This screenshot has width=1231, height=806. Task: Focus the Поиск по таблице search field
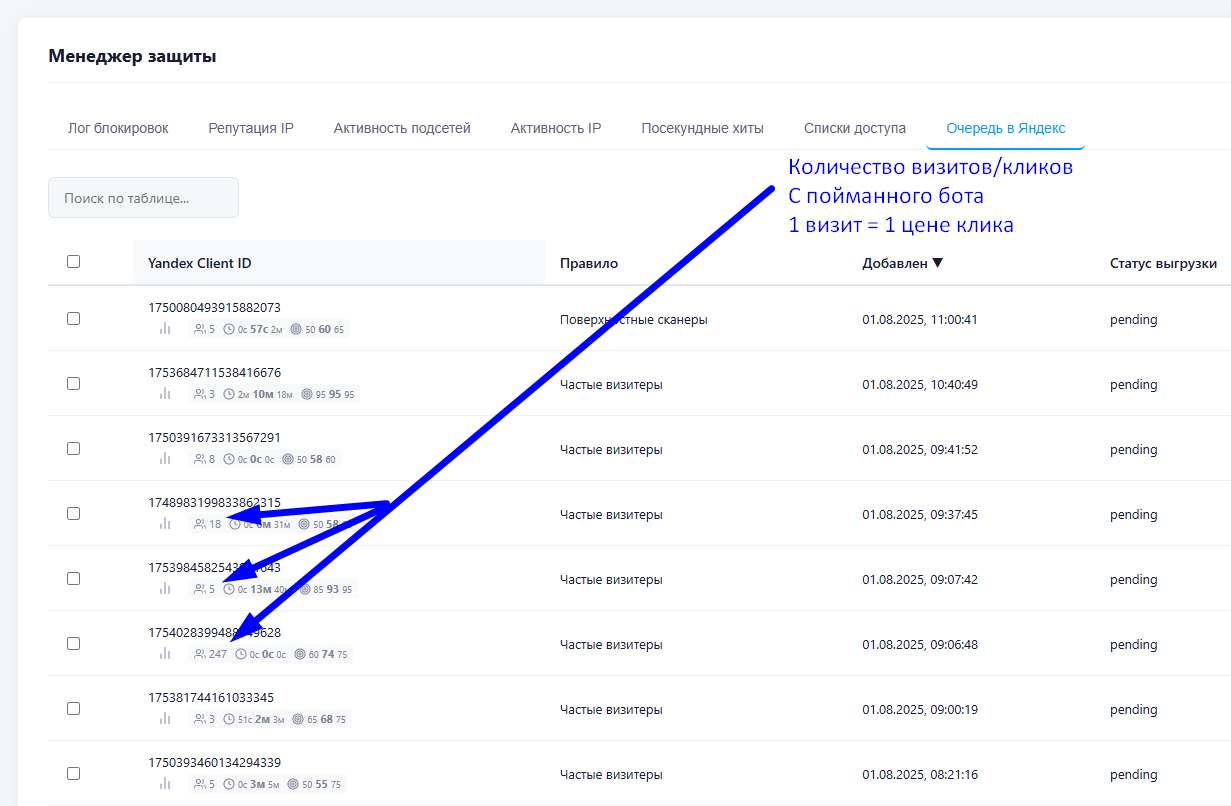143,198
